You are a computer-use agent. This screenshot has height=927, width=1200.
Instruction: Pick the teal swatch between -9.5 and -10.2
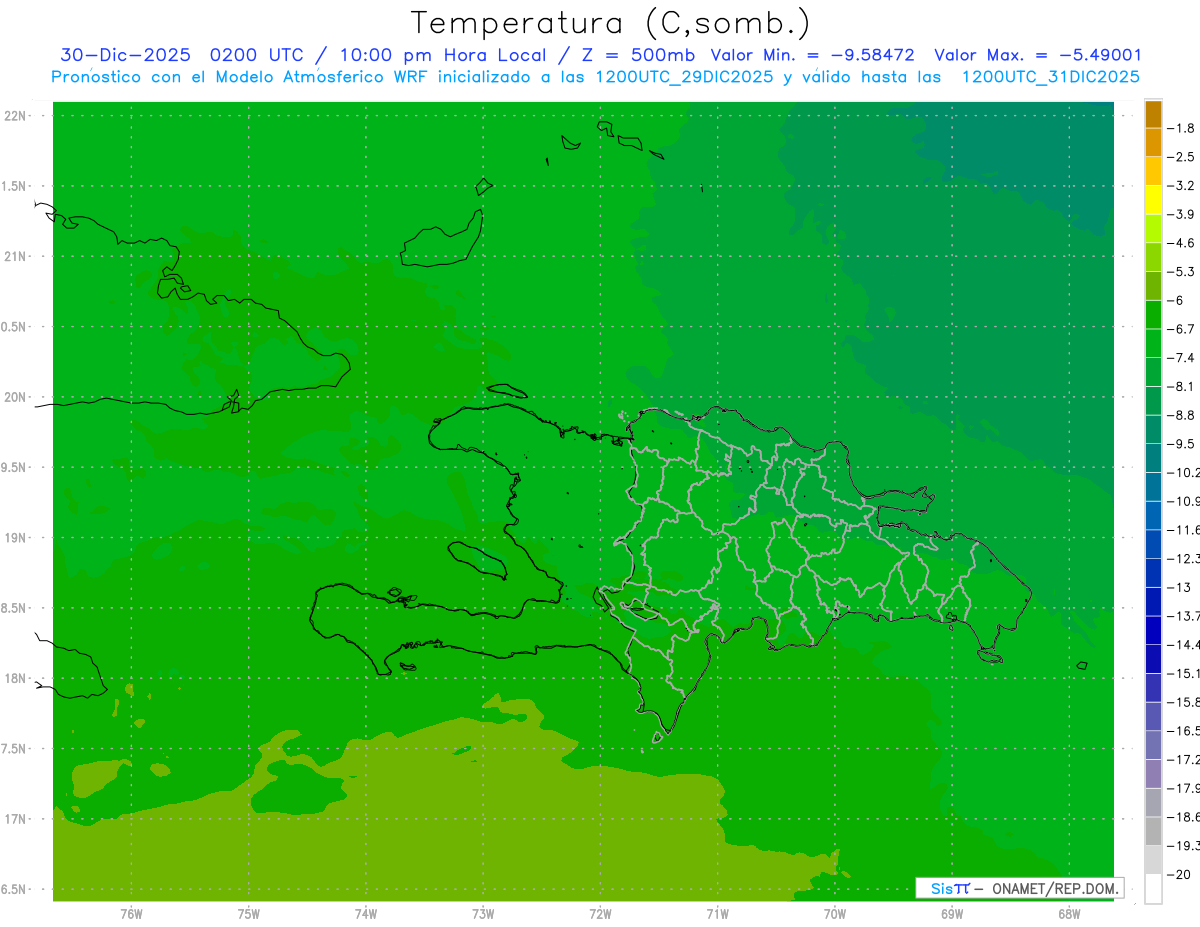coord(1153,458)
